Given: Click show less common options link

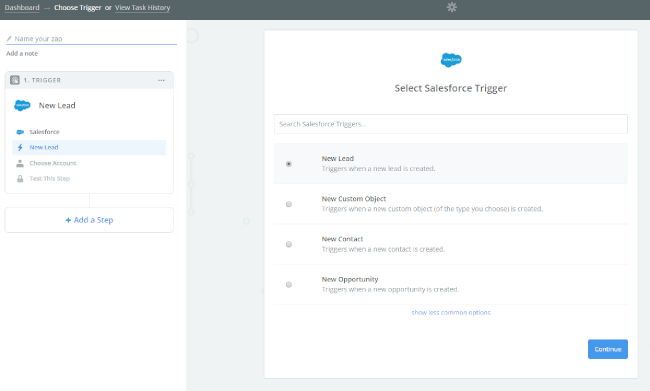Looking at the screenshot, I should pyautogui.click(x=451, y=313).
